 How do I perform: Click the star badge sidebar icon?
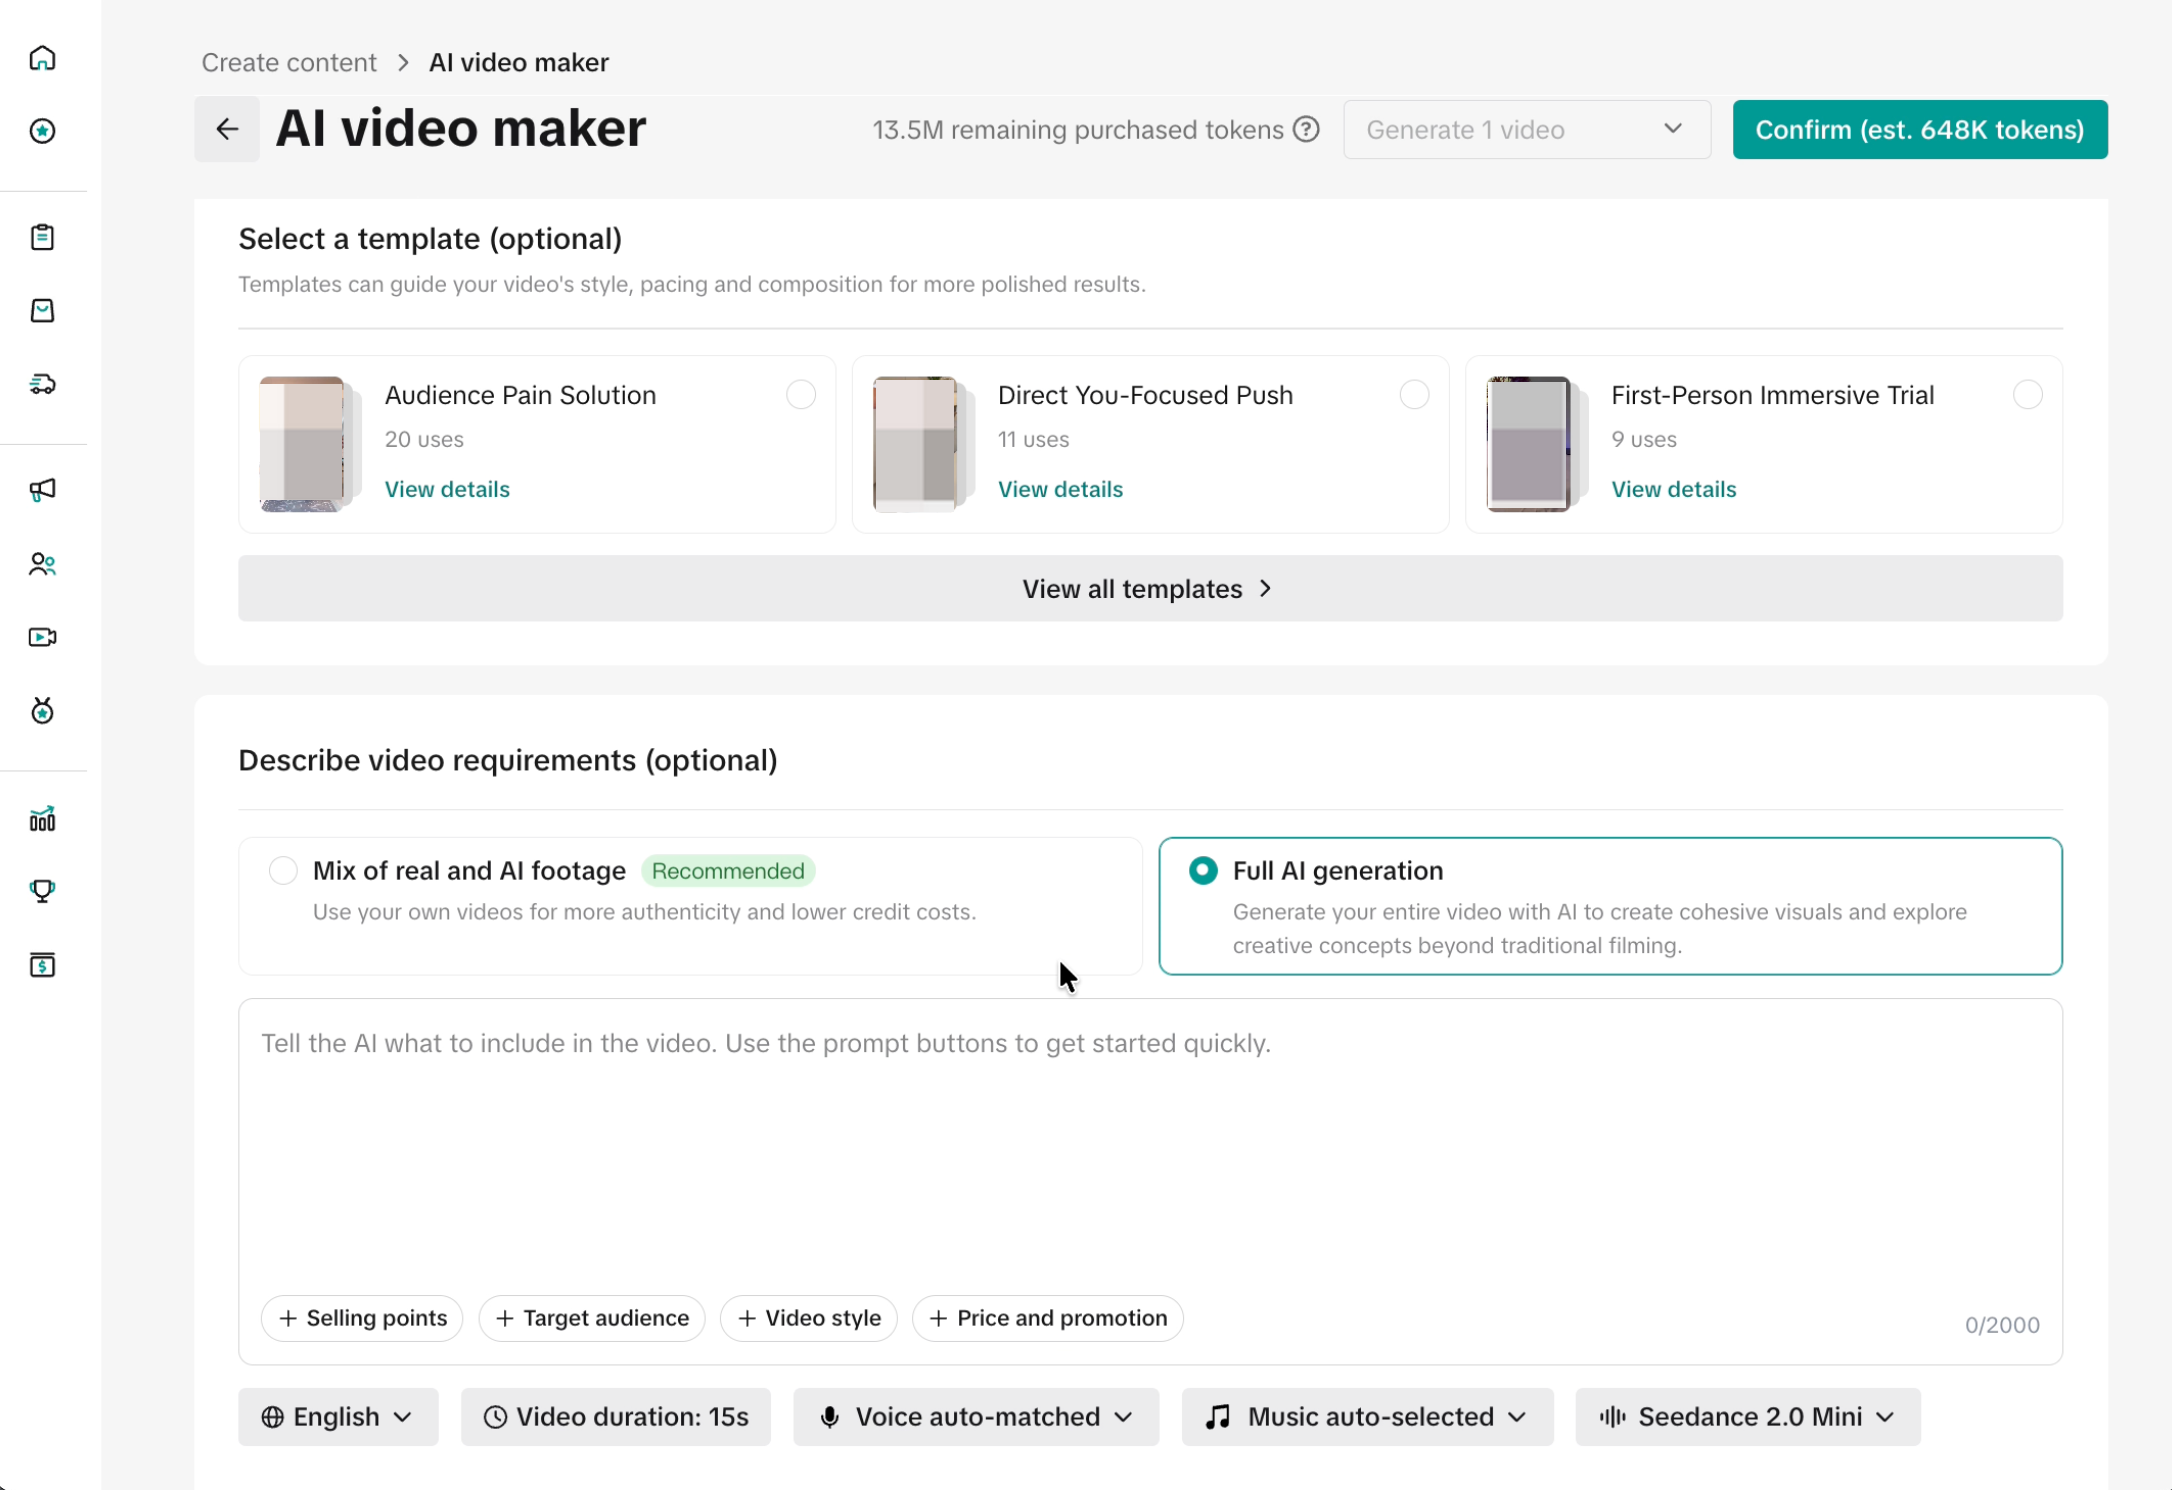tap(42, 131)
